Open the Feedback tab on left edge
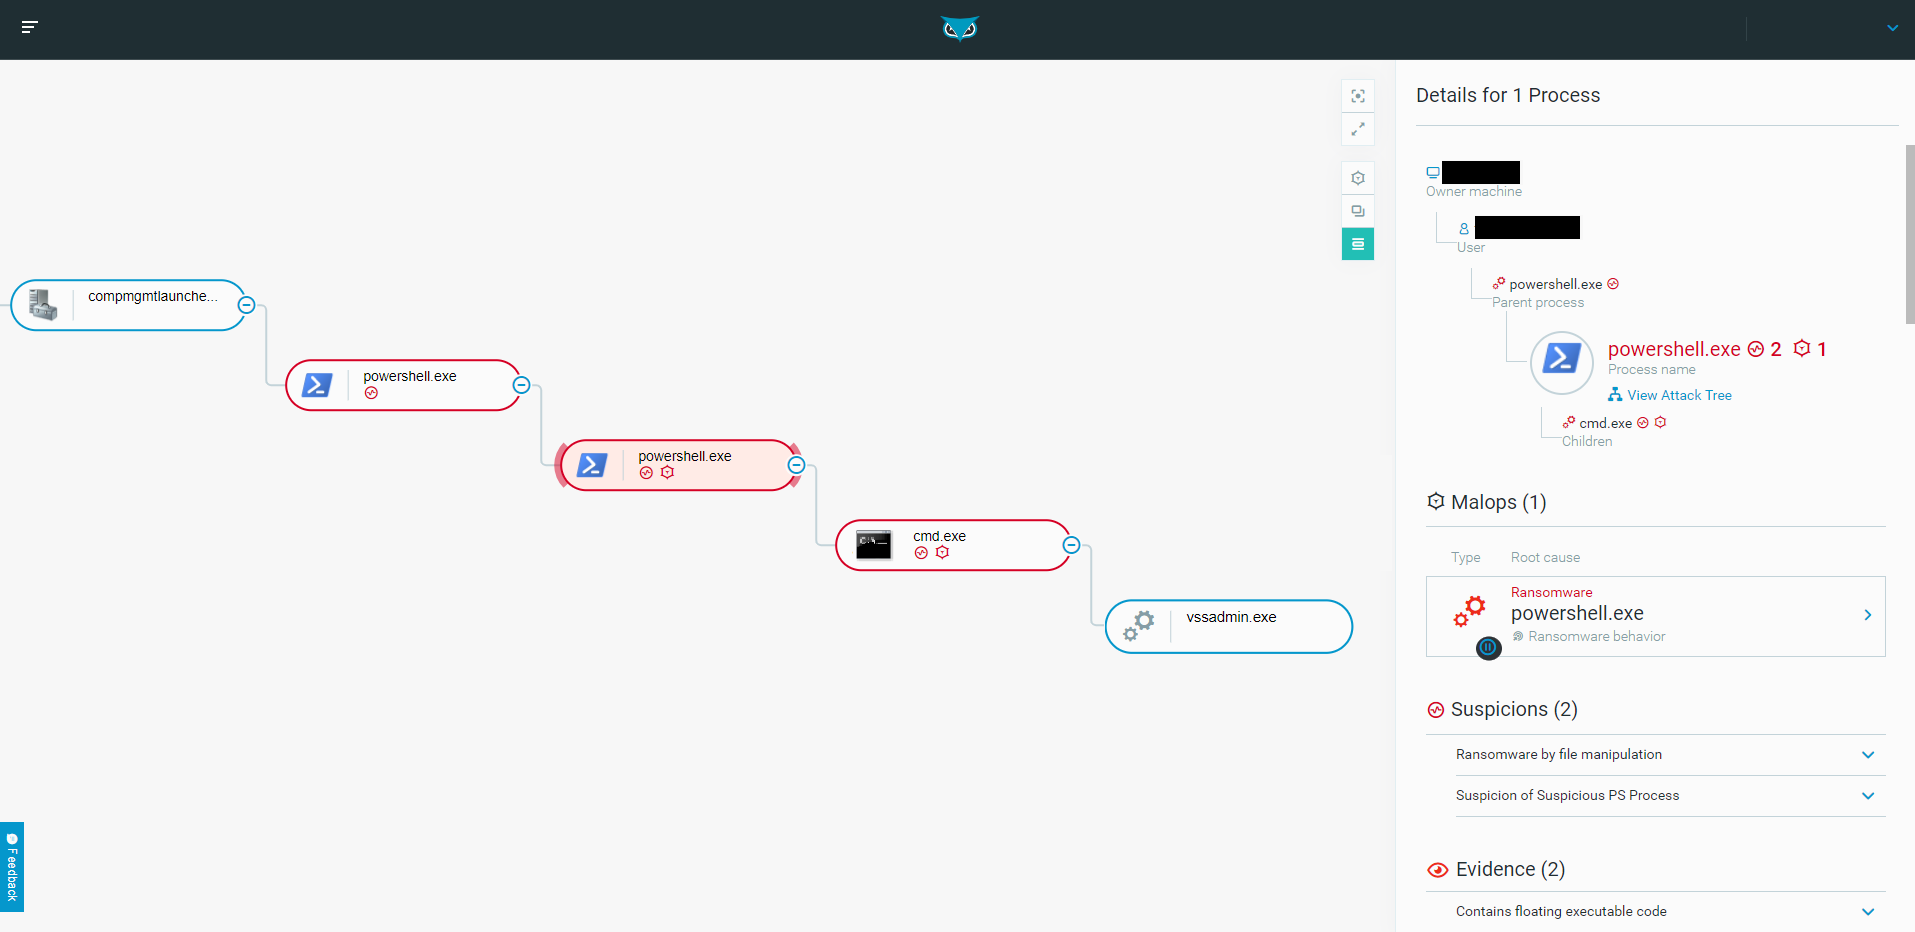The width and height of the screenshot is (1915, 932). (12, 867)
